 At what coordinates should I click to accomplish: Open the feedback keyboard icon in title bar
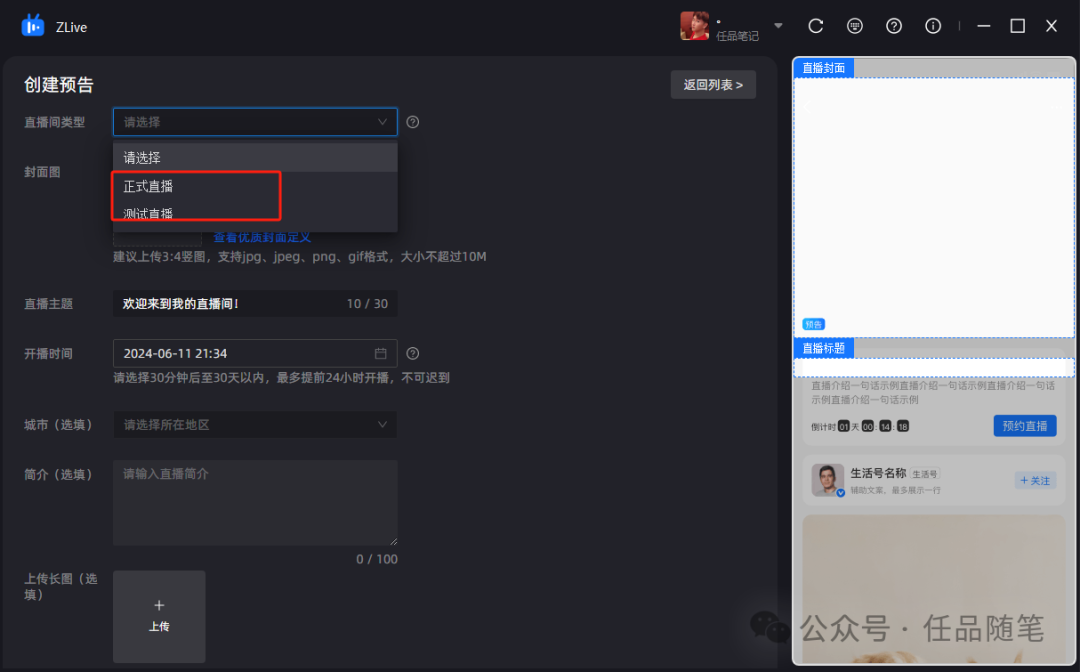pos(854,26)
